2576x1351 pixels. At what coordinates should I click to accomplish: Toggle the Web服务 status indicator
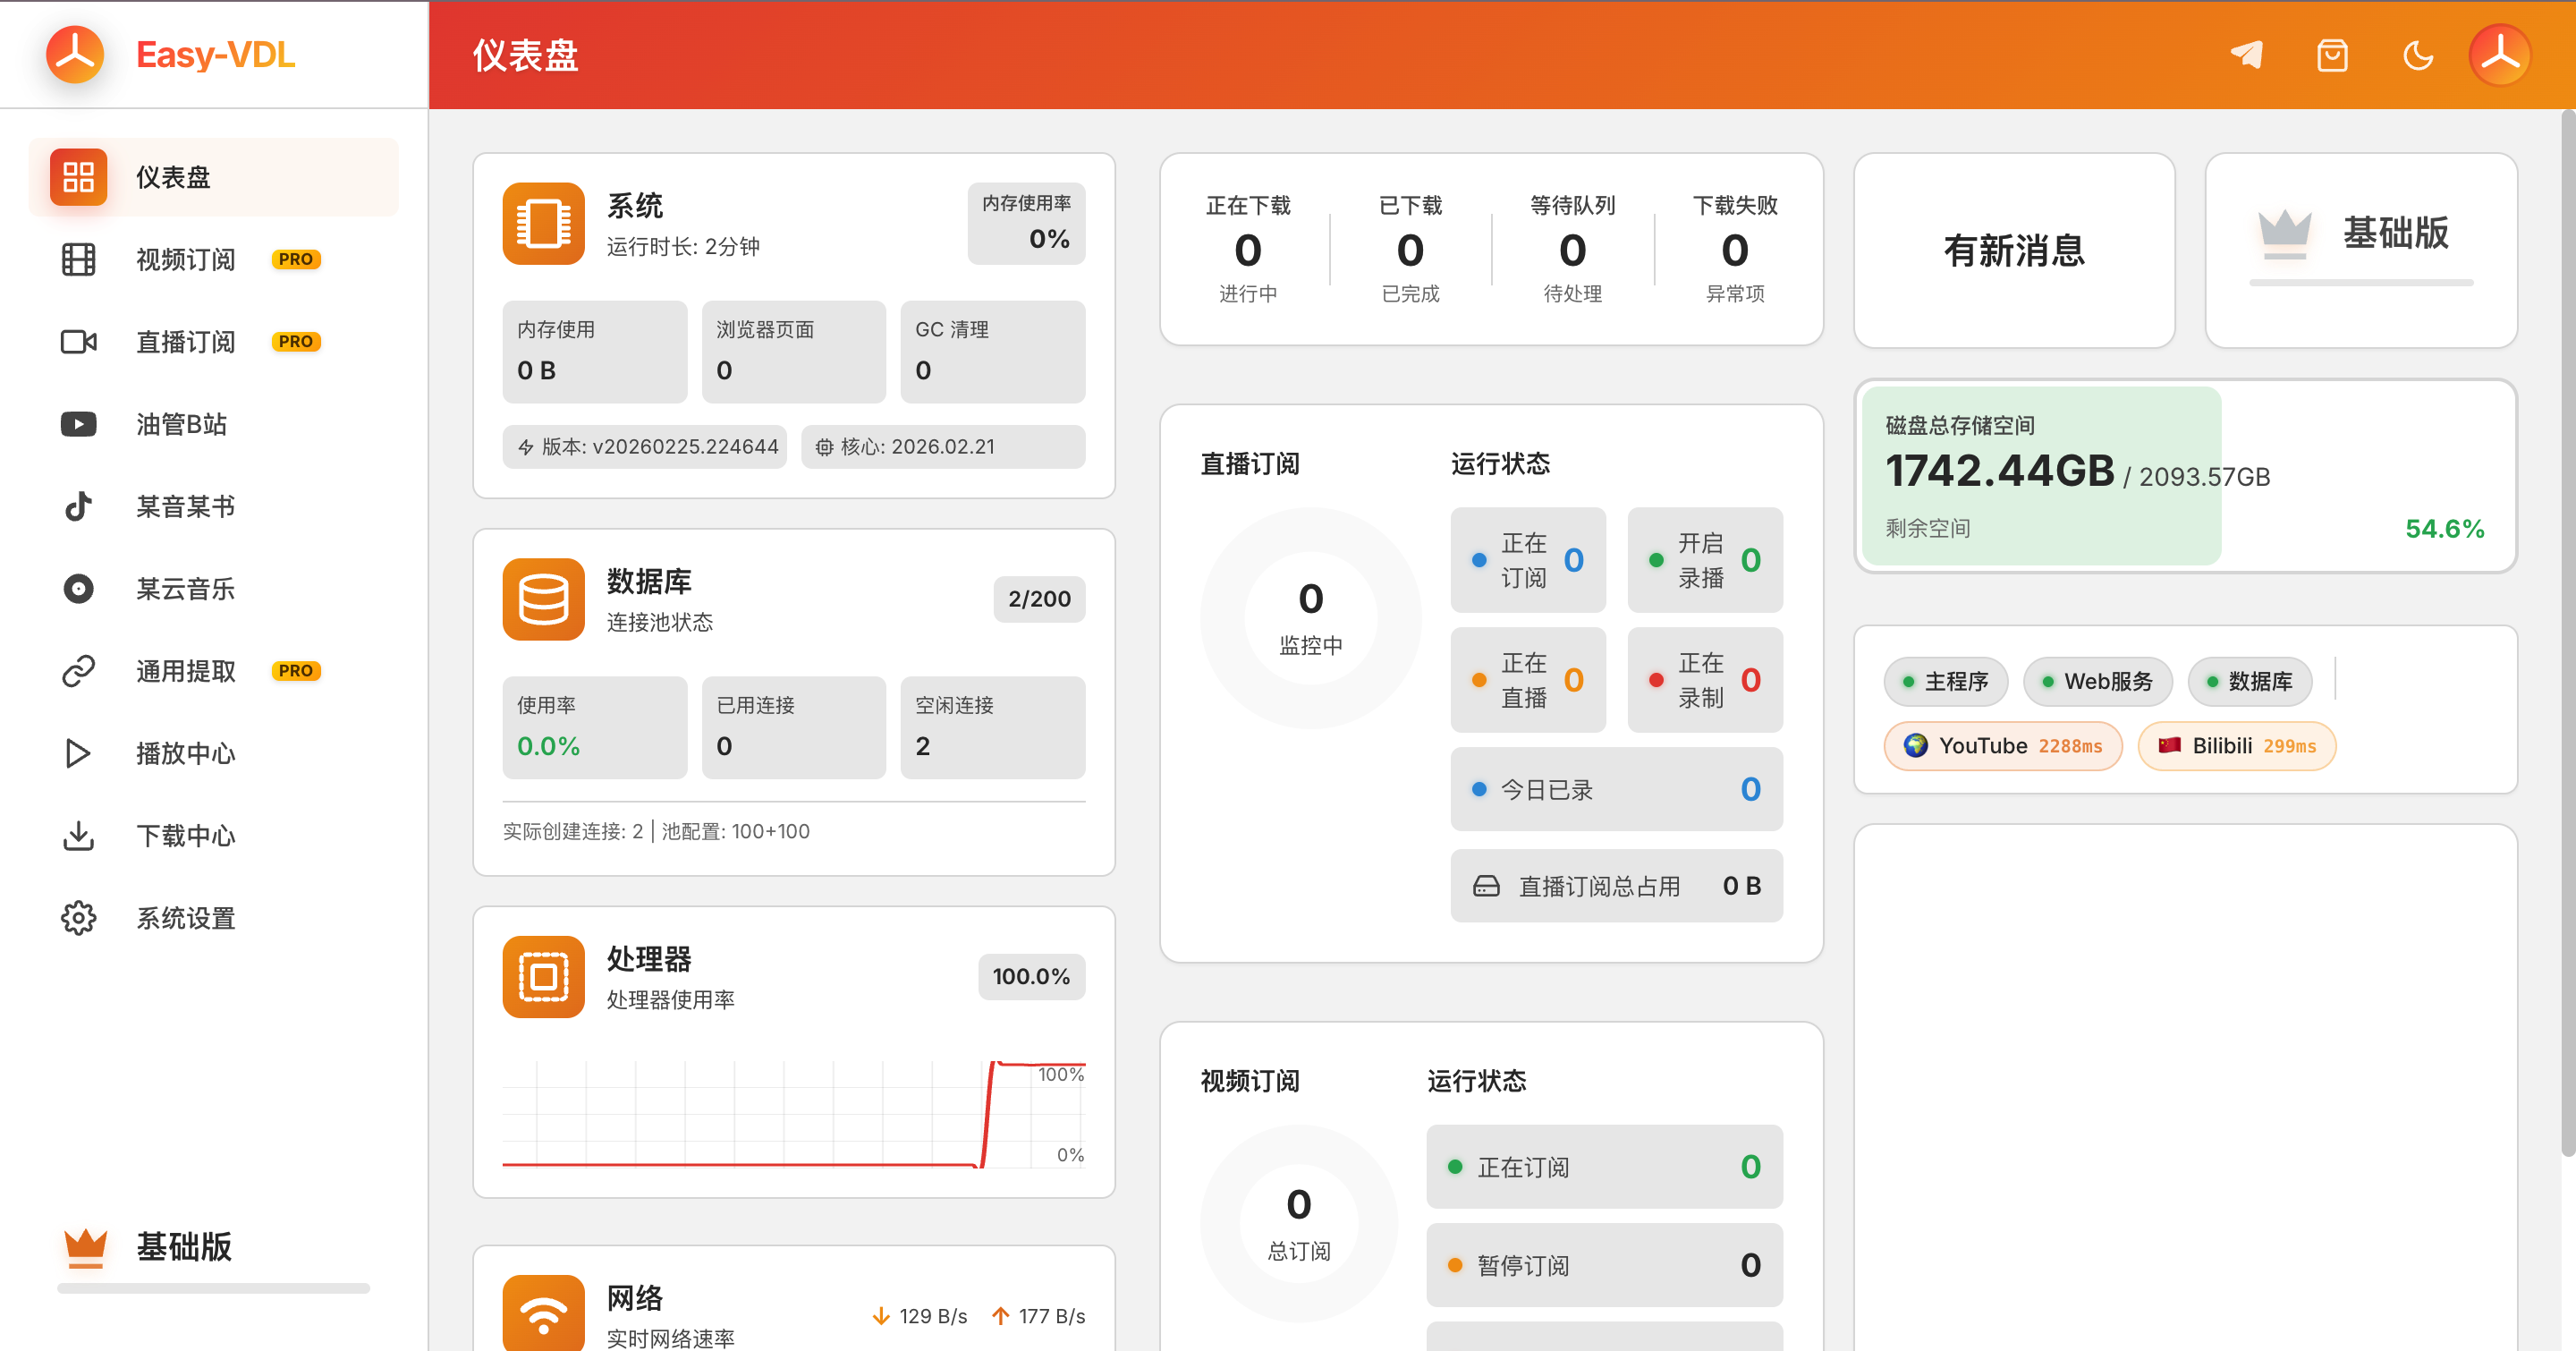point(2097,681)
